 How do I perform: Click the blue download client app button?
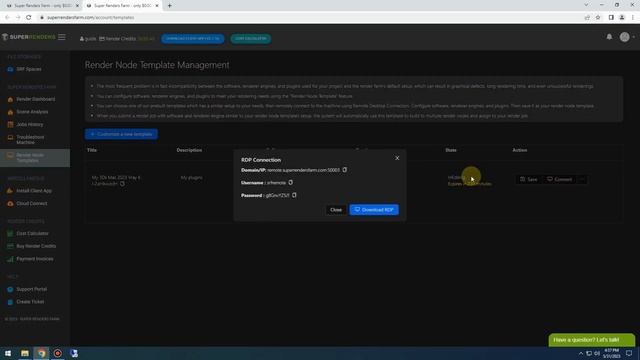click(193, 38)
